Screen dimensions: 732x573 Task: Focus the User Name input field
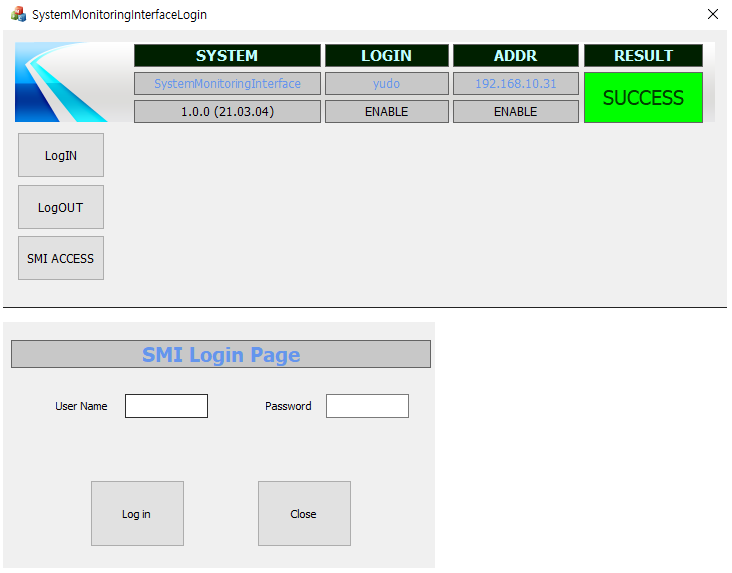(166, 406)
